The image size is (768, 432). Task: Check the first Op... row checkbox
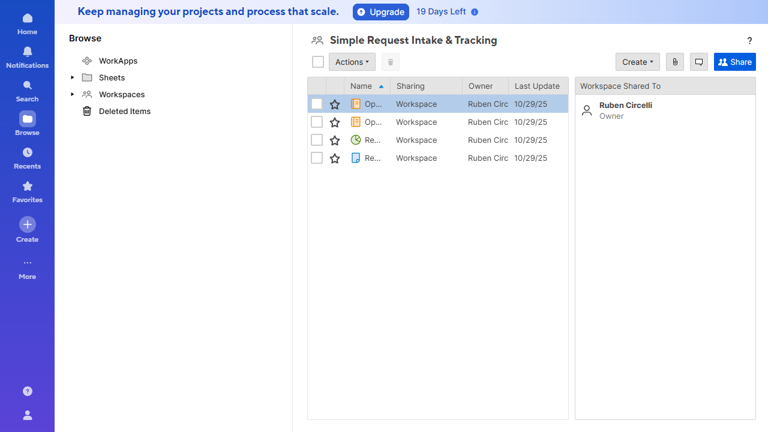pos(317,104)
